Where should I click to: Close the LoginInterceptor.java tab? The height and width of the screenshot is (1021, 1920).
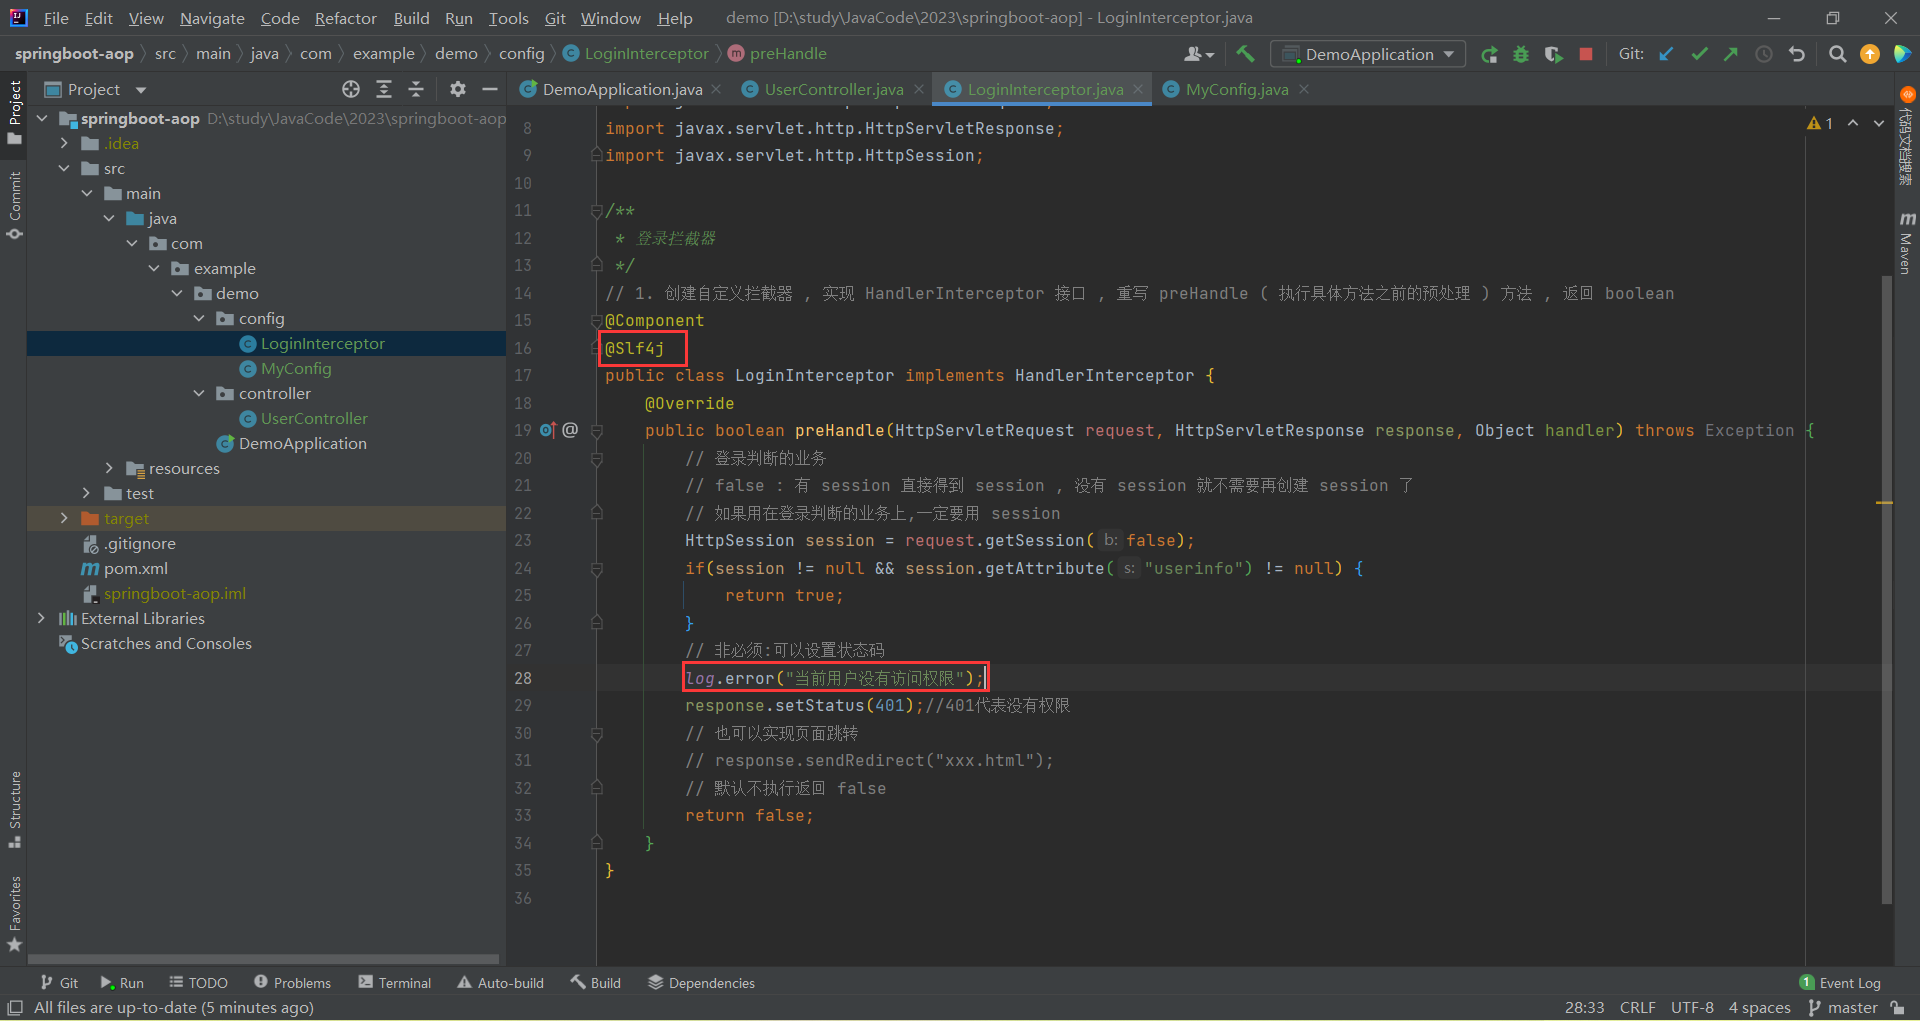coord(1138,89)
